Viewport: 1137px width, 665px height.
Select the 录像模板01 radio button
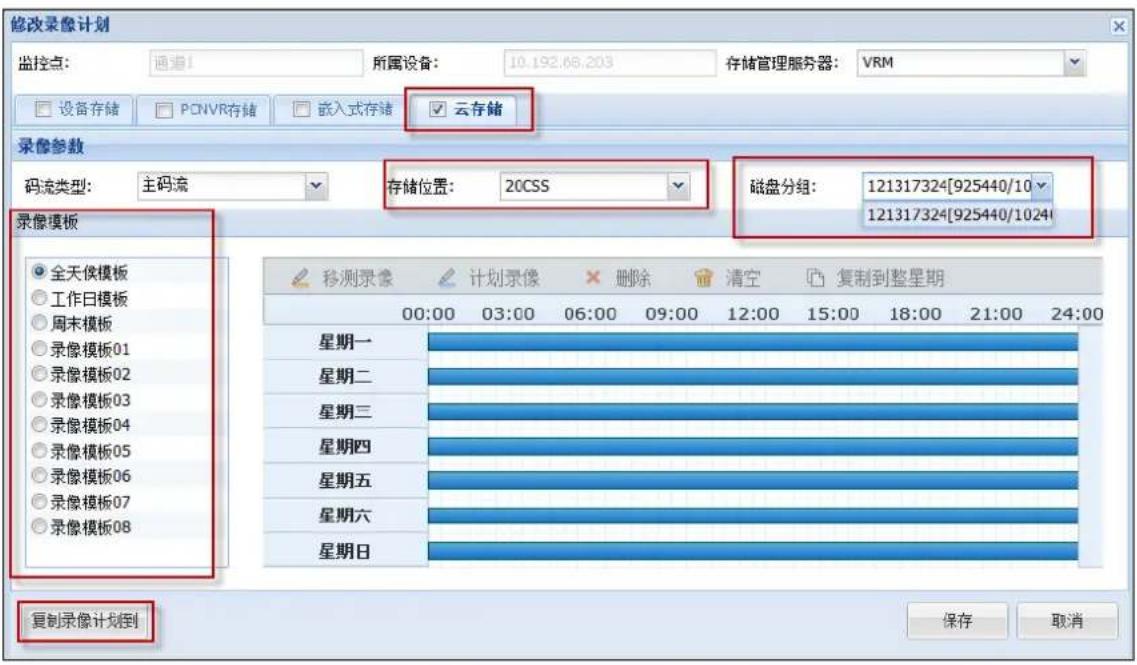pos(39,349)
